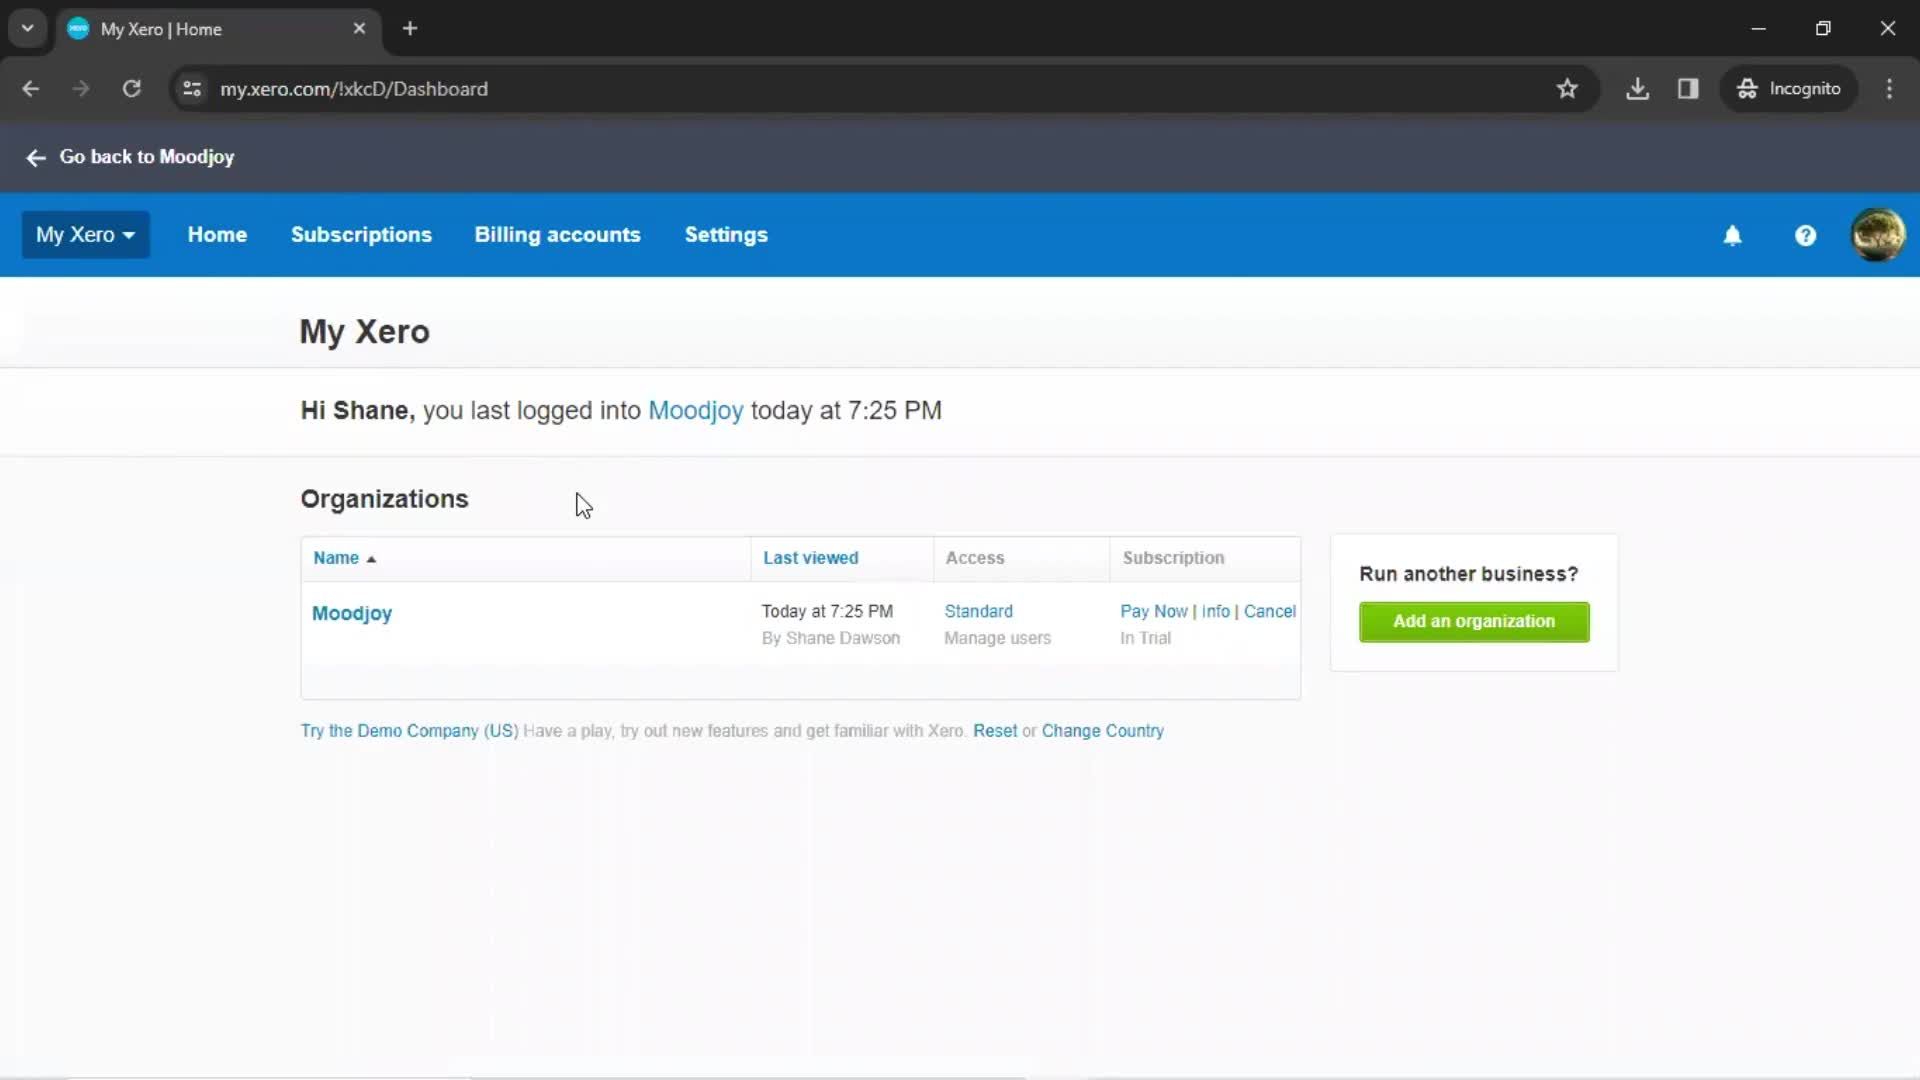Minimize the browser window
This screenshot has width=1920, height=1080.
[1758, 29]
